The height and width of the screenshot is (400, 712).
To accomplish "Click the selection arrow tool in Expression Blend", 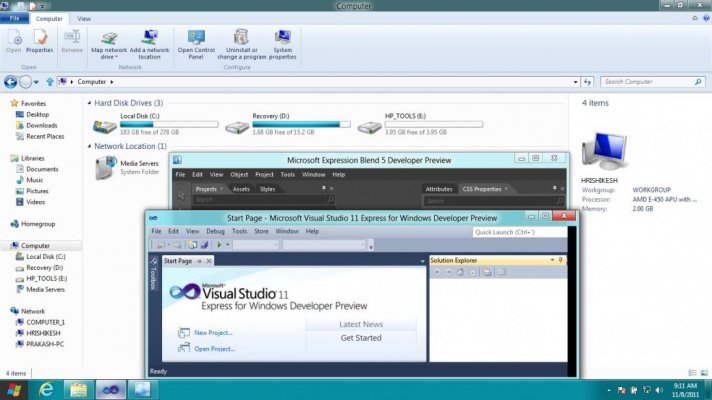I will pos(182,195).
